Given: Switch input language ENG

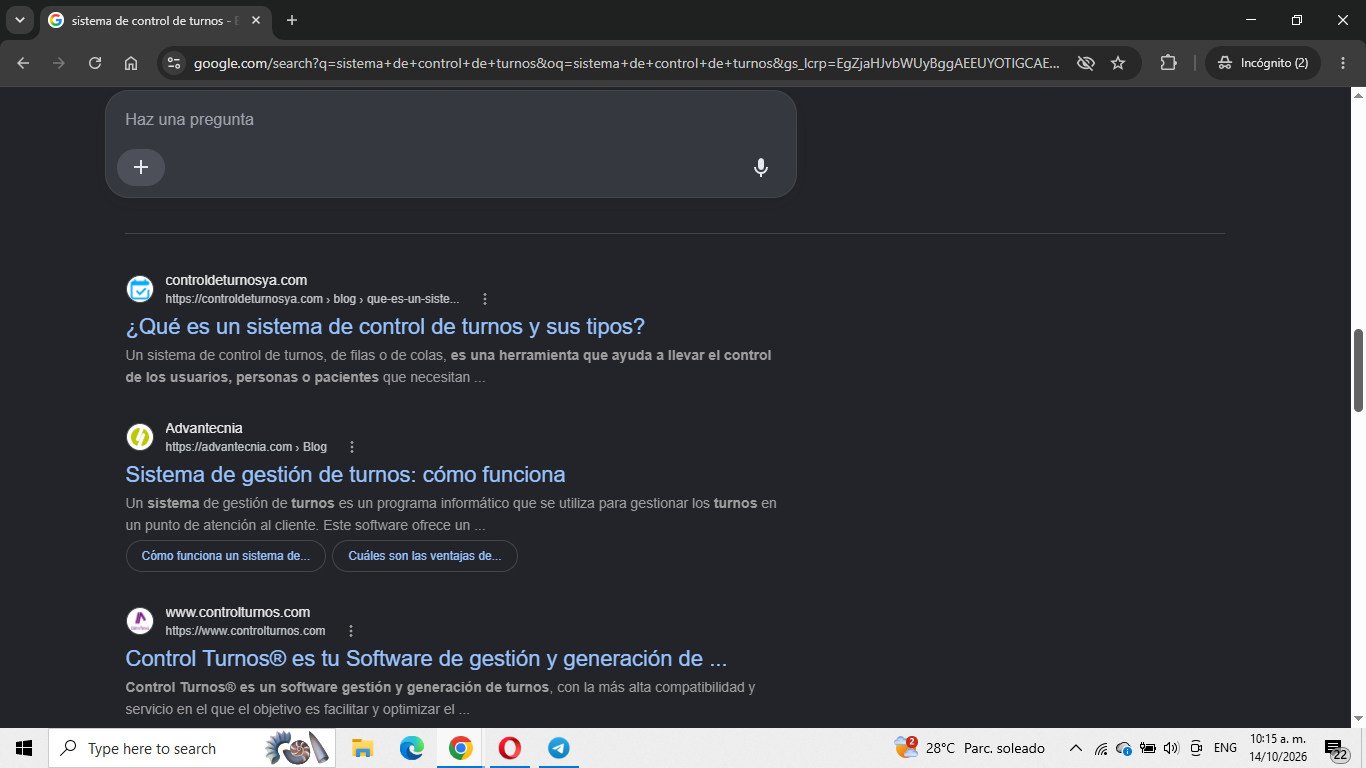Looking at the screenshot, I should [x=1225, y=748].
